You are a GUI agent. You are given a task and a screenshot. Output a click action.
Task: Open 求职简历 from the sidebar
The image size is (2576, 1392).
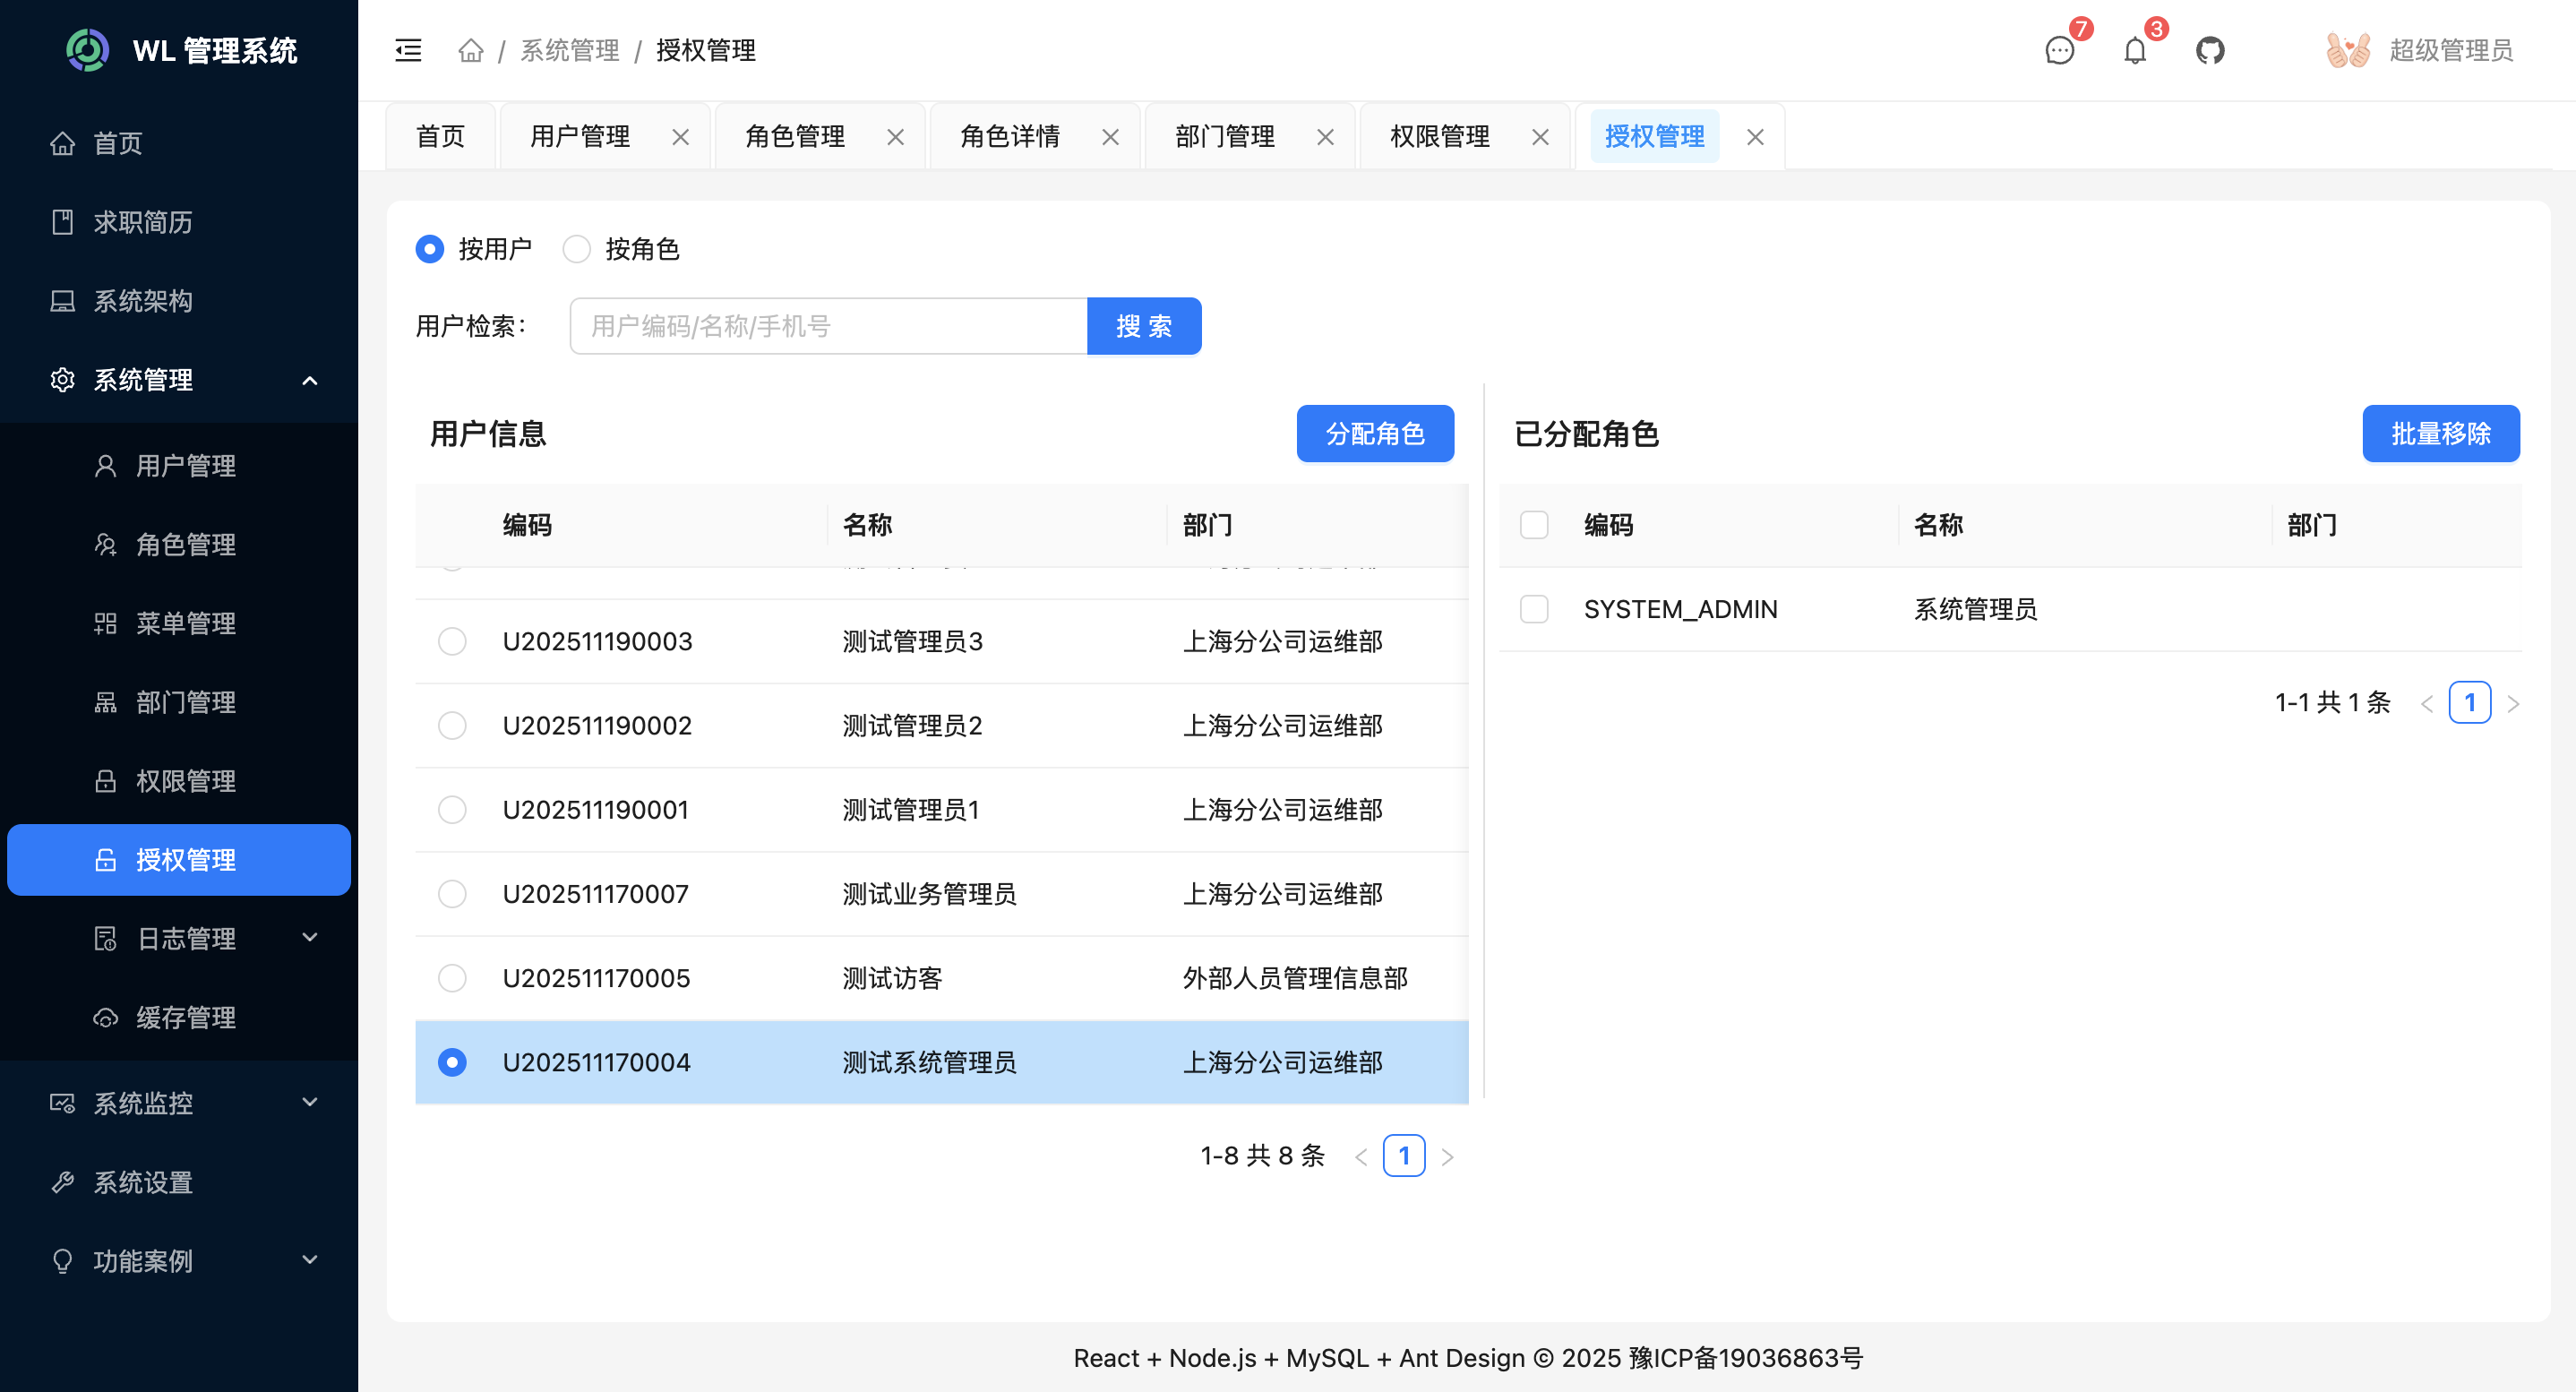[145, 222]
